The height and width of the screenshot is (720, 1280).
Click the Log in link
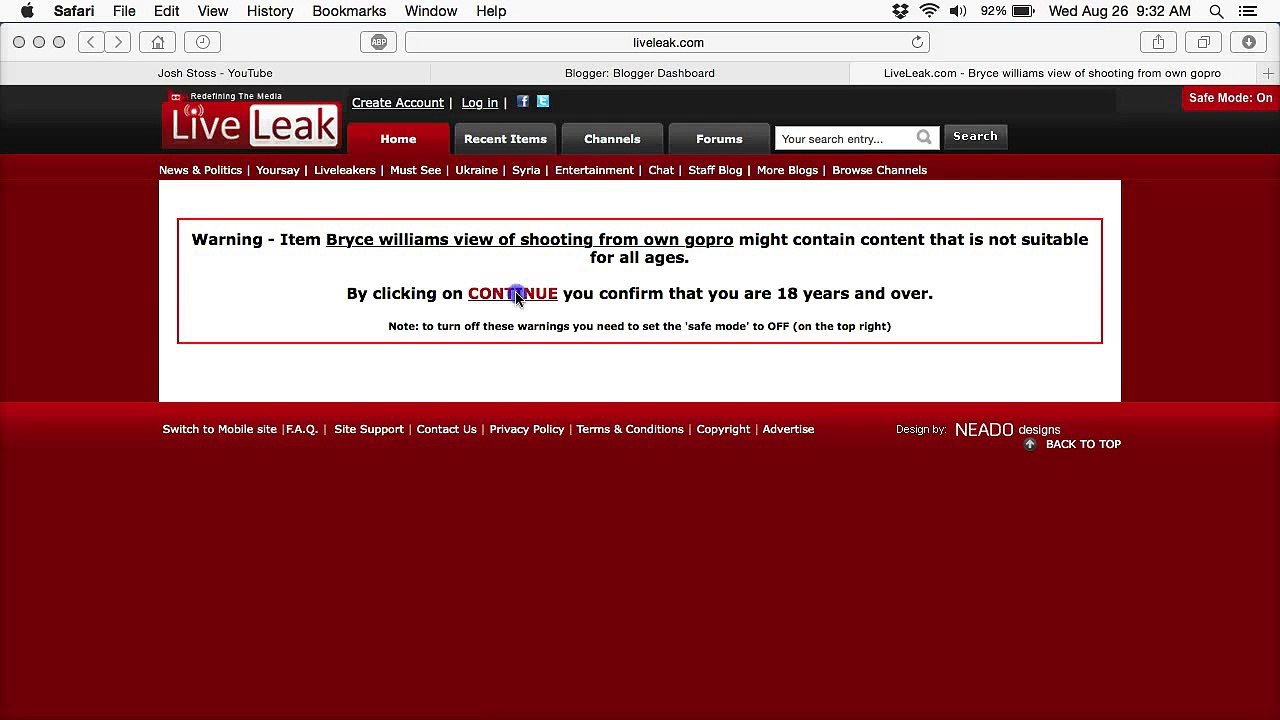point(480,103)
